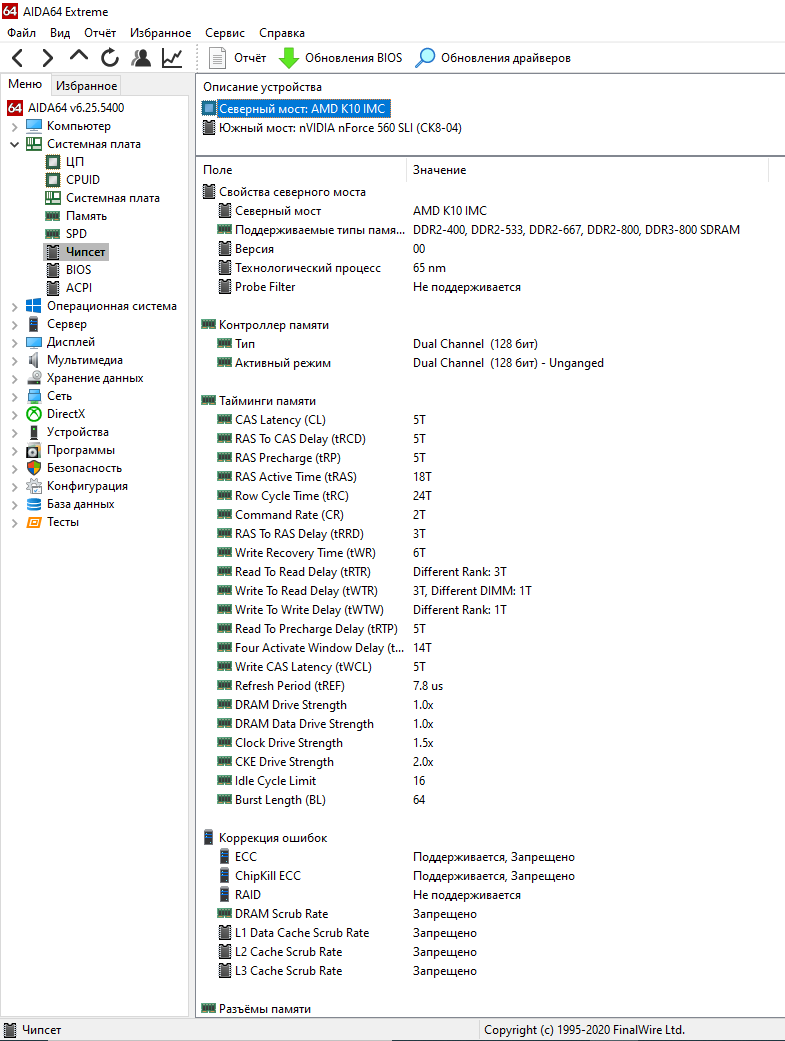Select the Технологический процесс row

[x=490, y=268]
